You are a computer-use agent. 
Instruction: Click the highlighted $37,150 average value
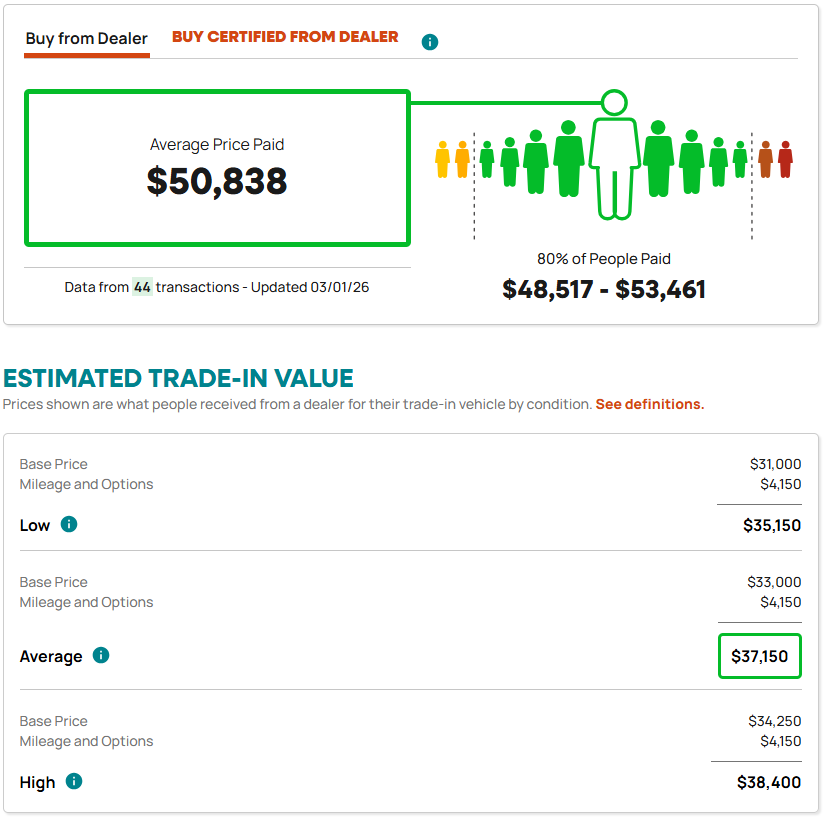tap(759, 656)
